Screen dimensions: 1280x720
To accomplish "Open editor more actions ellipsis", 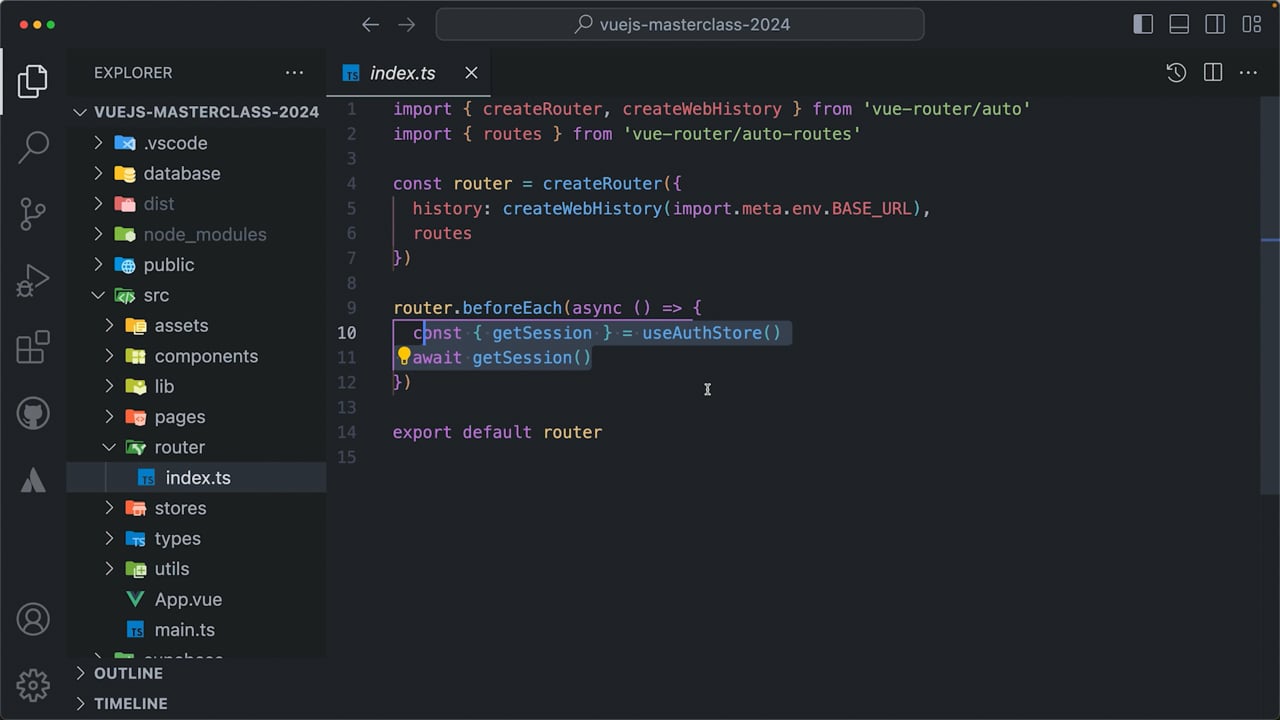I will [1248, 73].
